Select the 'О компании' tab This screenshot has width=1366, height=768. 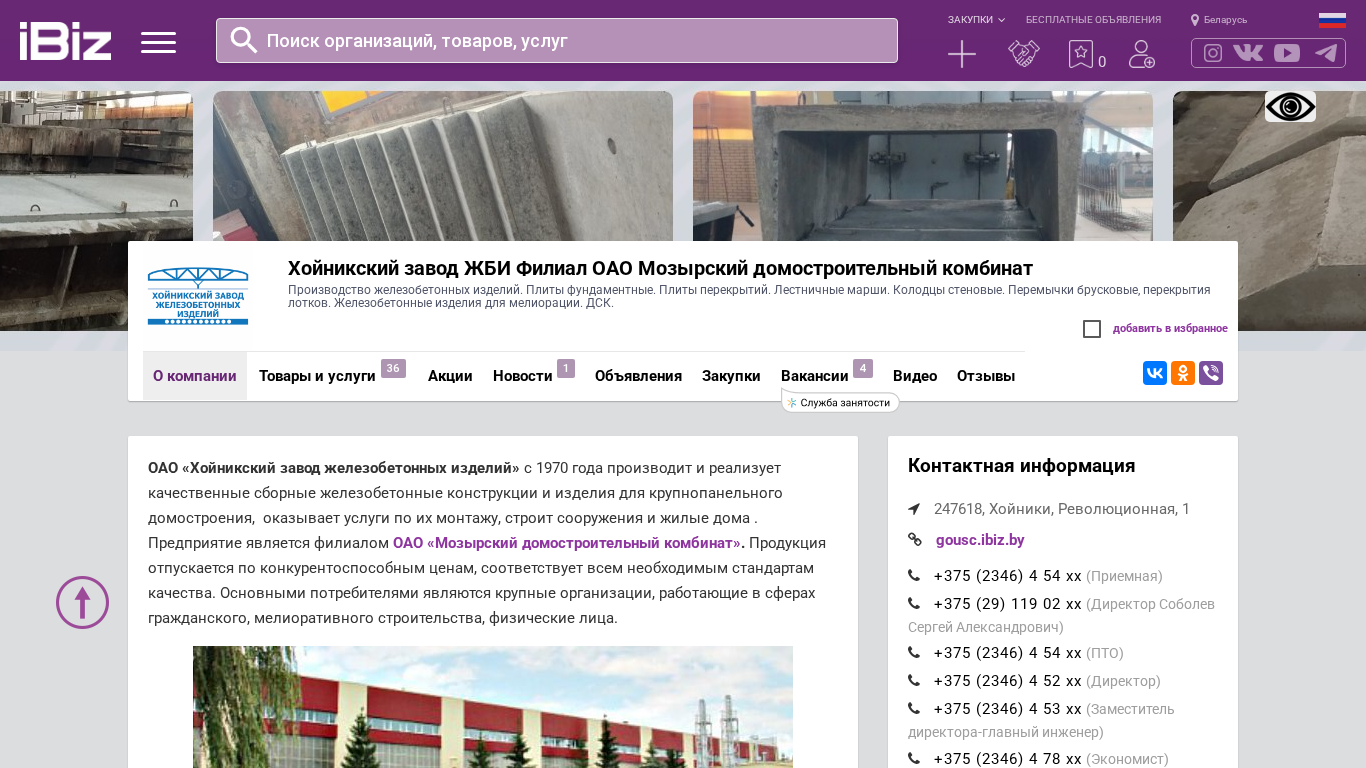[x=195, y=376]
